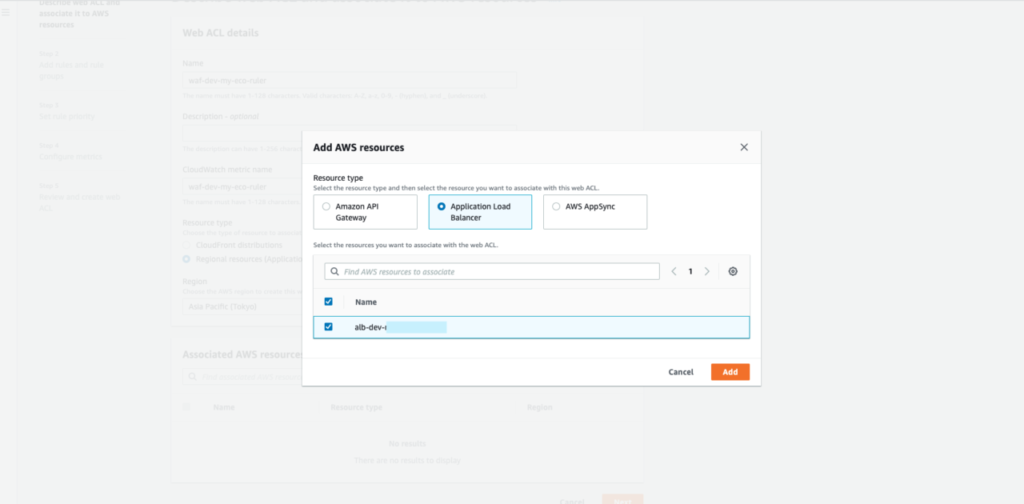Click the alb-dev resource name text
Image resolution: width=1024 pixels, height=504 pixels.
click(x=400, y=327)
